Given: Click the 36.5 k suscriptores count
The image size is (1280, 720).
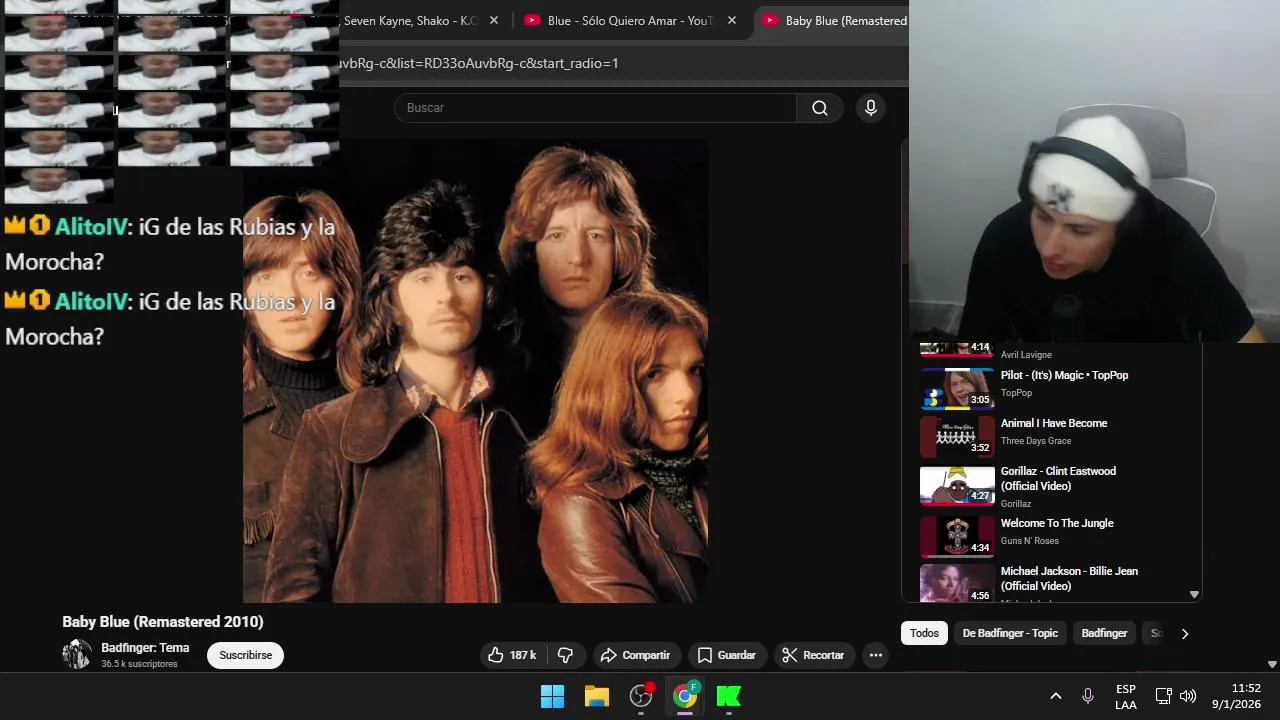Looking at the screenshot, I should click(x=139, y=664).
